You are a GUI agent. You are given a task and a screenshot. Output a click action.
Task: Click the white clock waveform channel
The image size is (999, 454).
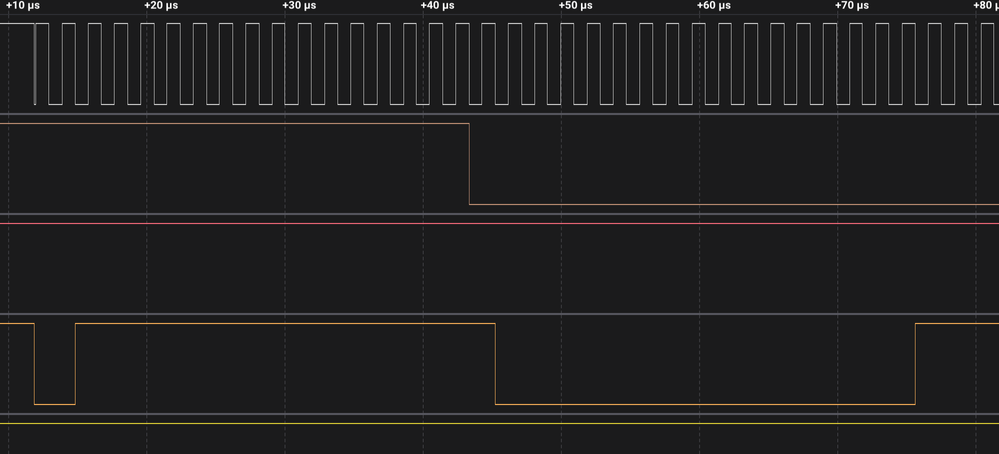pos(500,64)
